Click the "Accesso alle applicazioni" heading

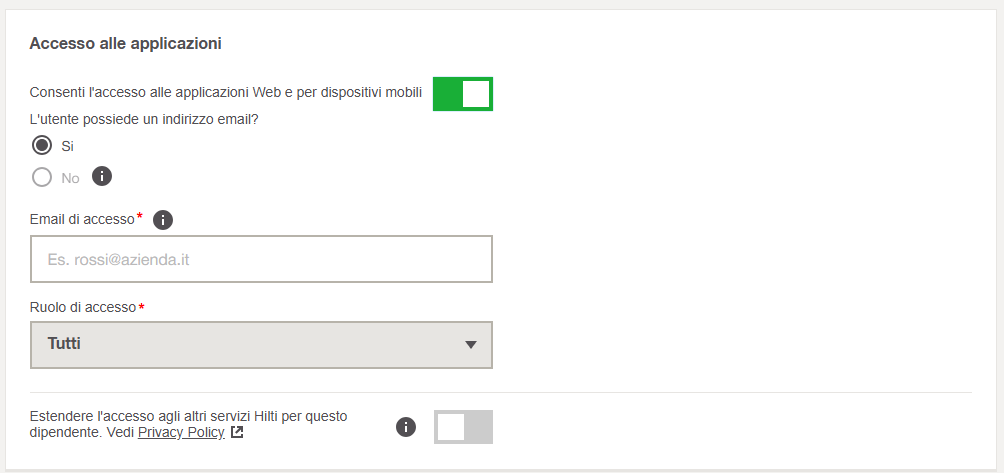pos(125,43)
